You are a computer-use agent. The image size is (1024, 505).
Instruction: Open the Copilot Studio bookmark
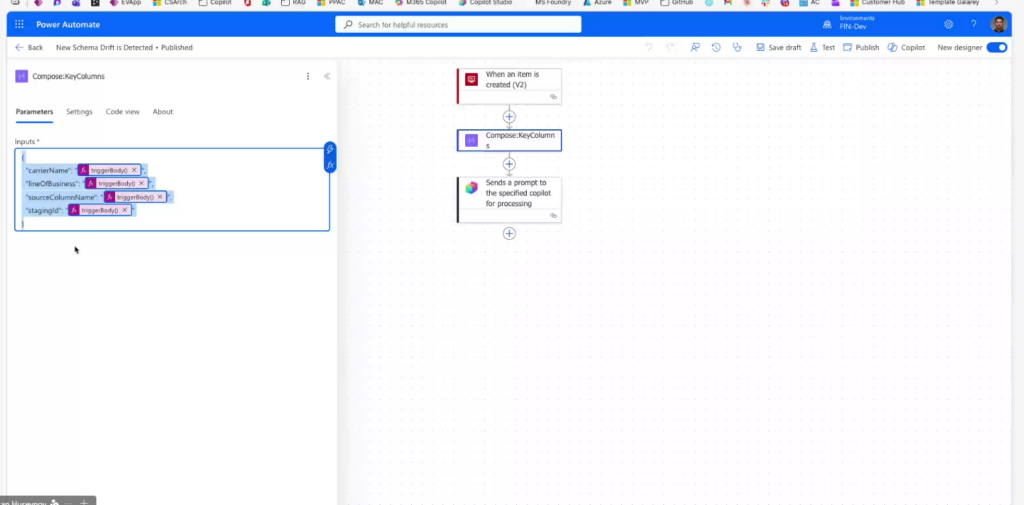coord(485,3)
